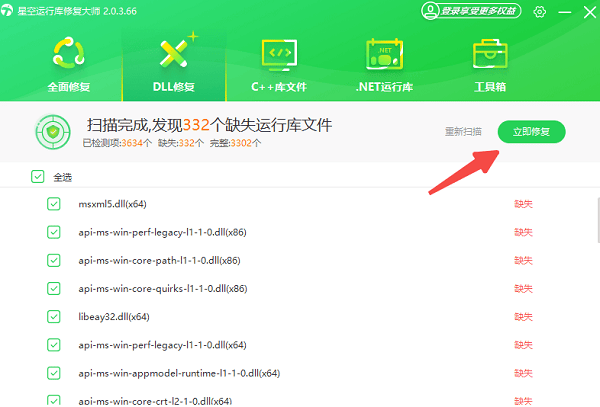The width and height of the screenshot is (600, 407).
Task: Select the DLL修复 wrench icon
Action: click(x=174, y=53)
